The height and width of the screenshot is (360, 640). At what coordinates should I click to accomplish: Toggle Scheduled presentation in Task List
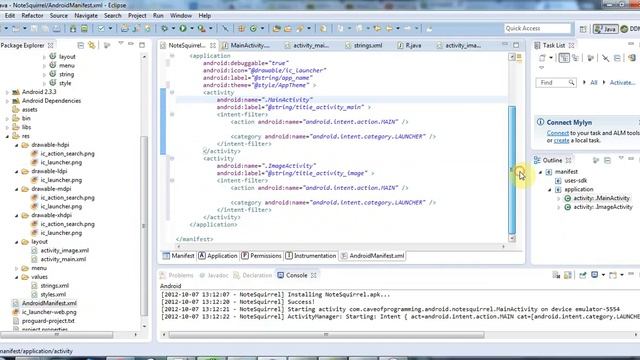[x=576, y=58]
